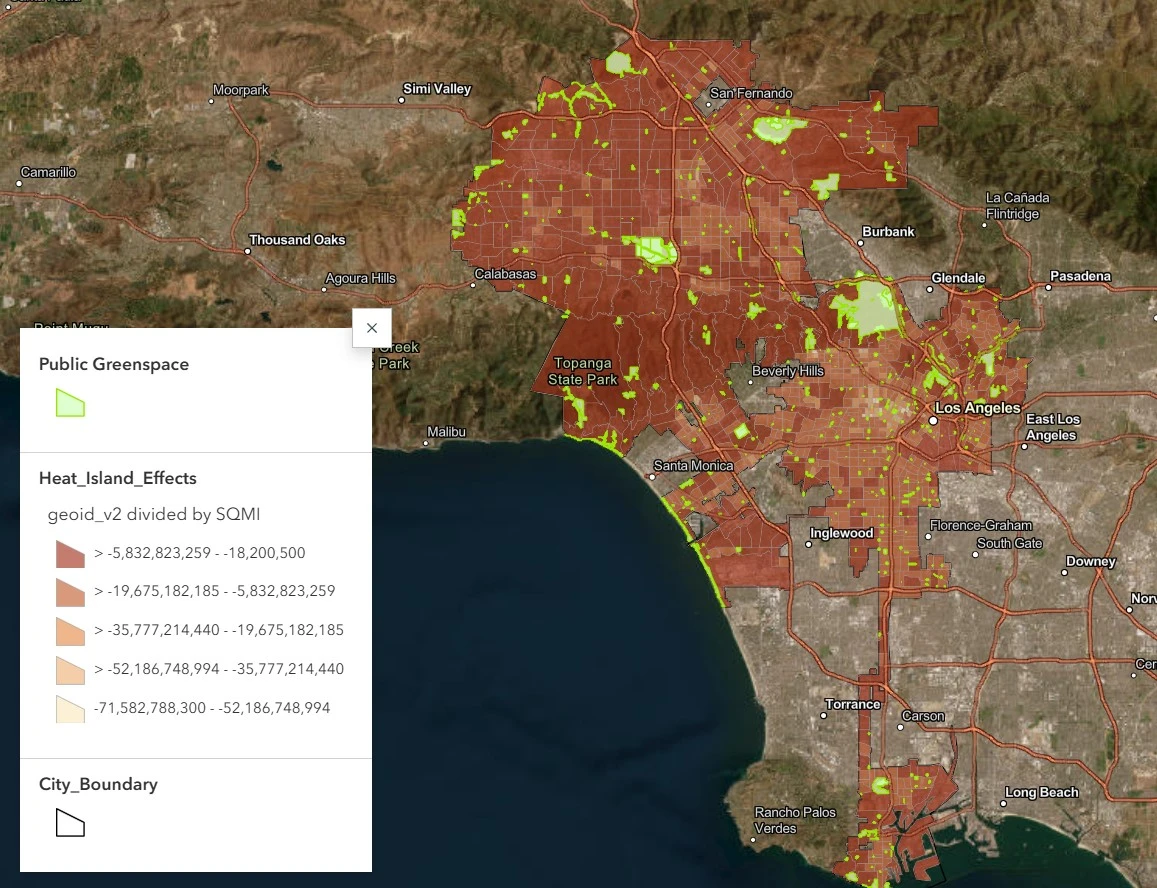Viewport: 1157px width, 888px height.
Task: Click the Simi Valley map label
Action: tap(437, 89)
